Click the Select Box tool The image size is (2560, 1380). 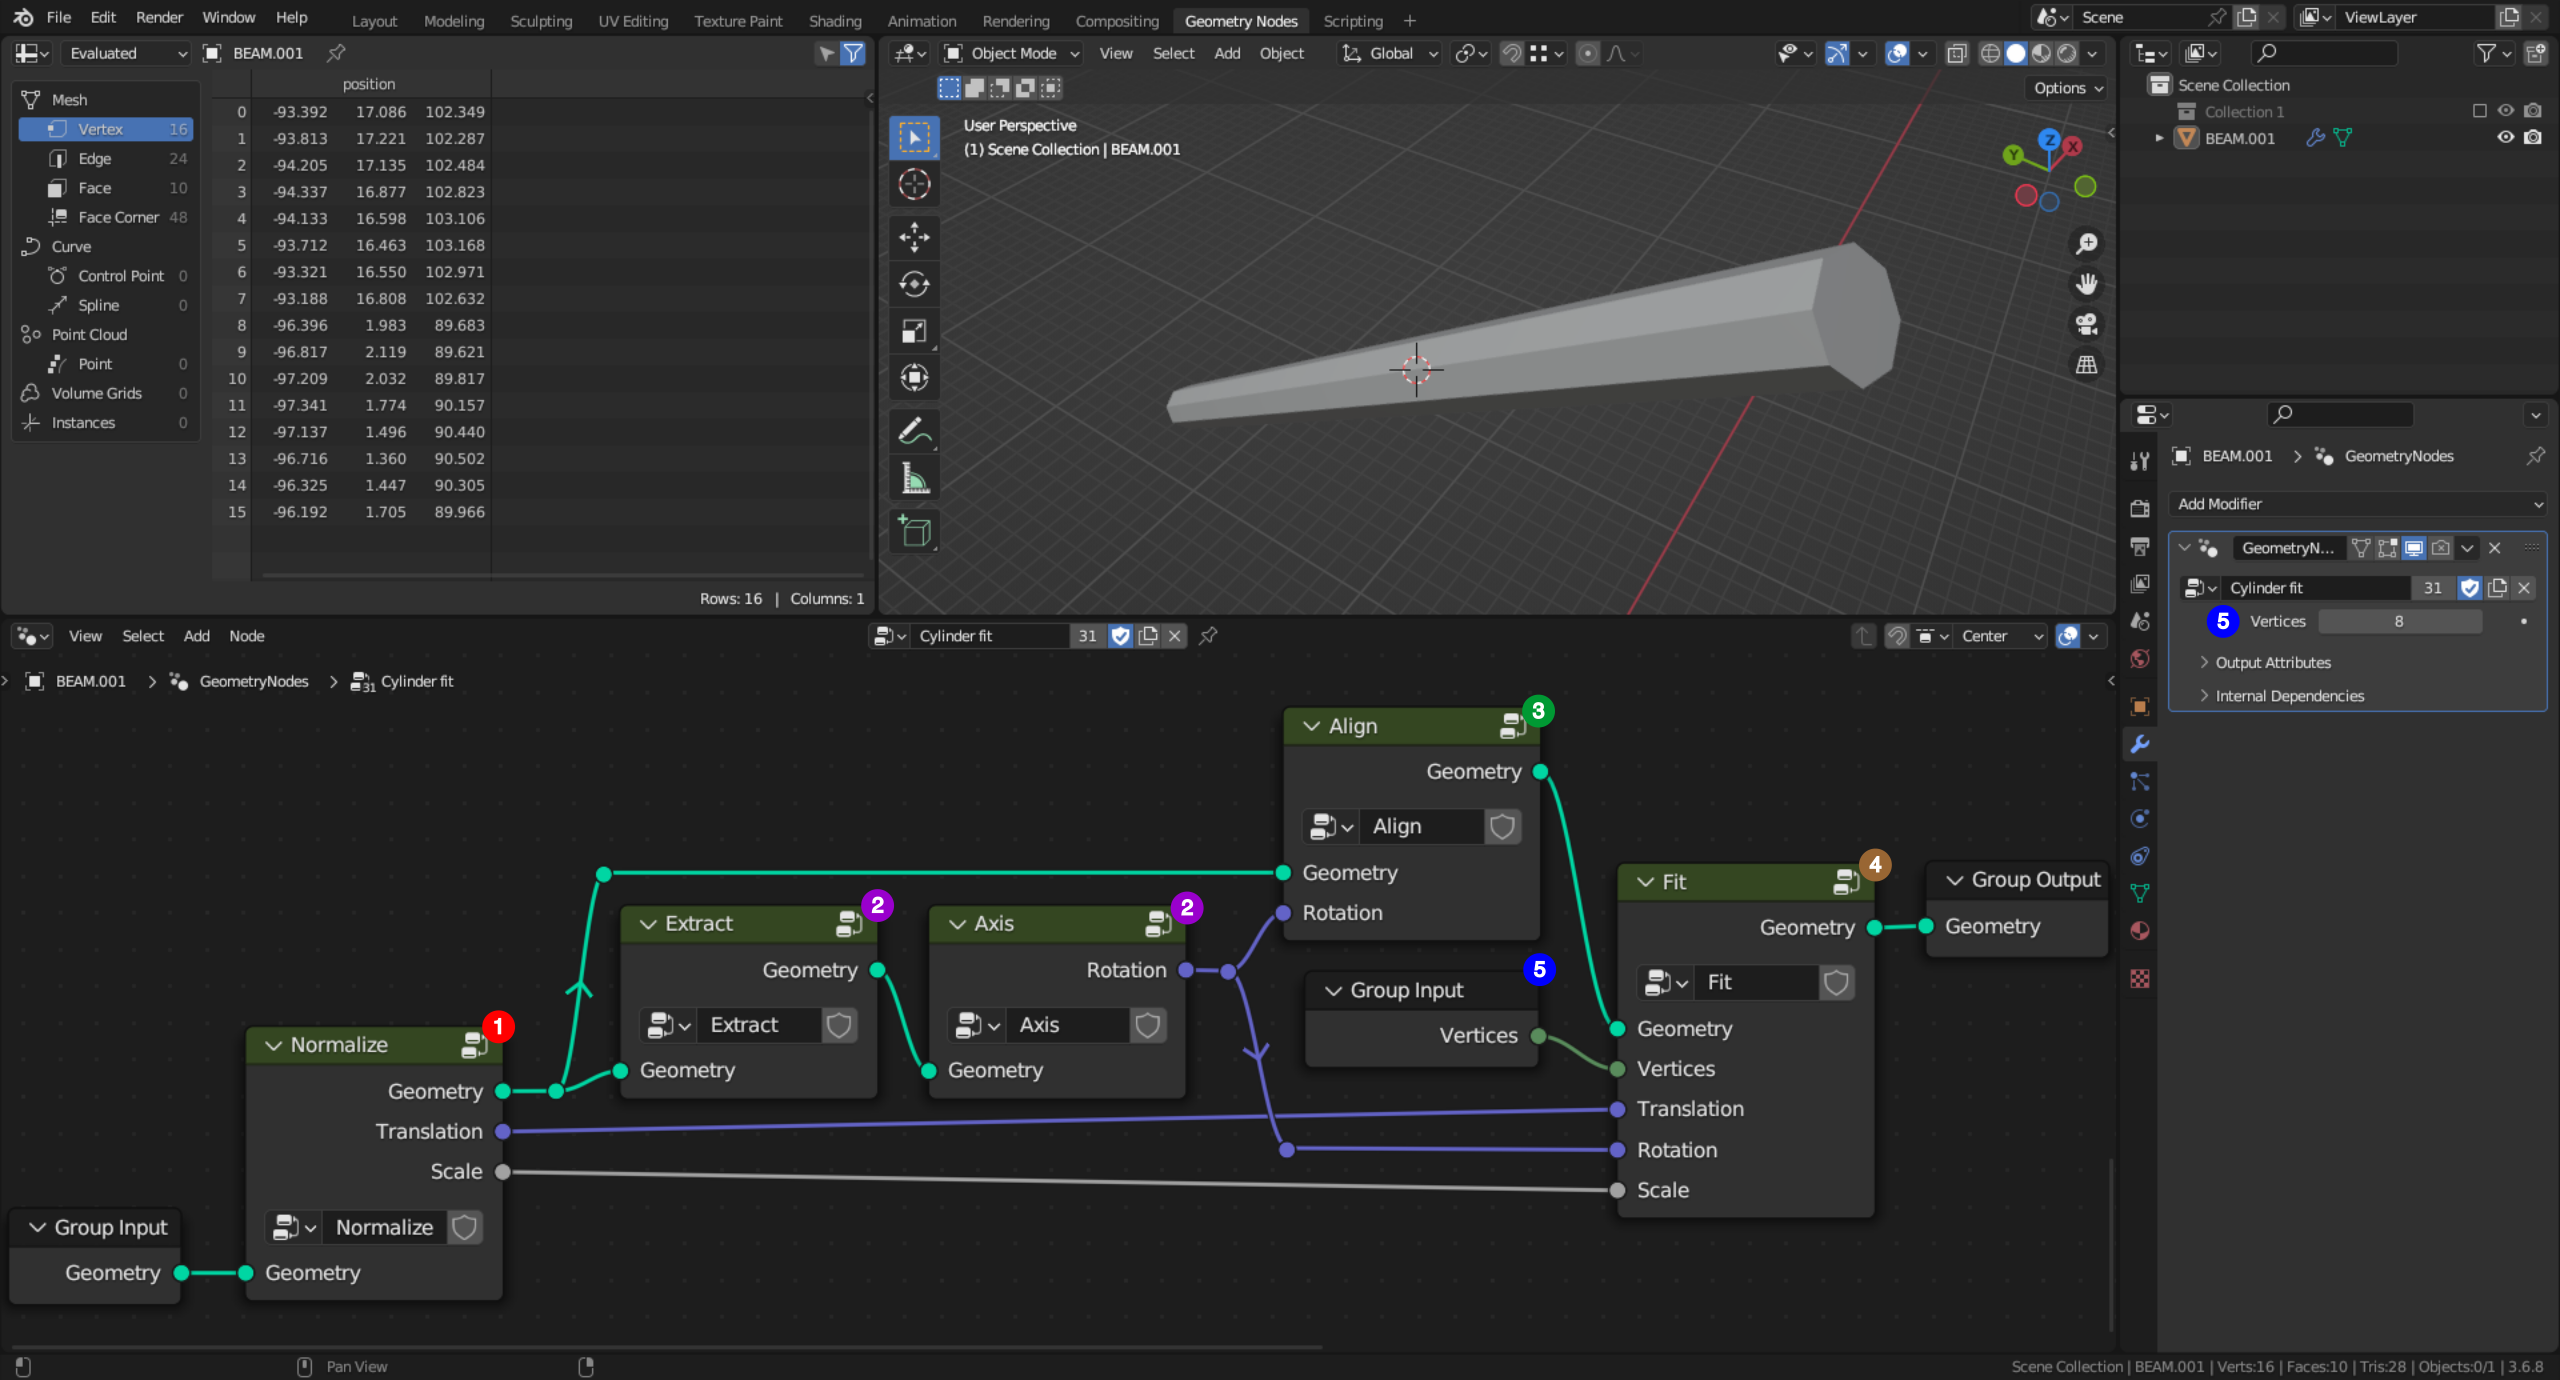coord(914,137)
